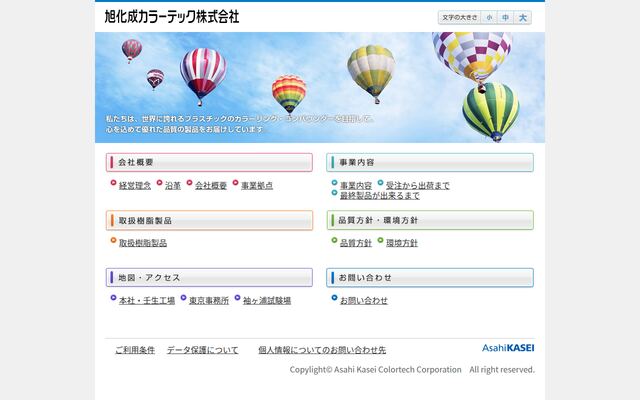Open the 会社概要 section header
Viewport: 640px width, 400px height.
[x=209, y=162]
